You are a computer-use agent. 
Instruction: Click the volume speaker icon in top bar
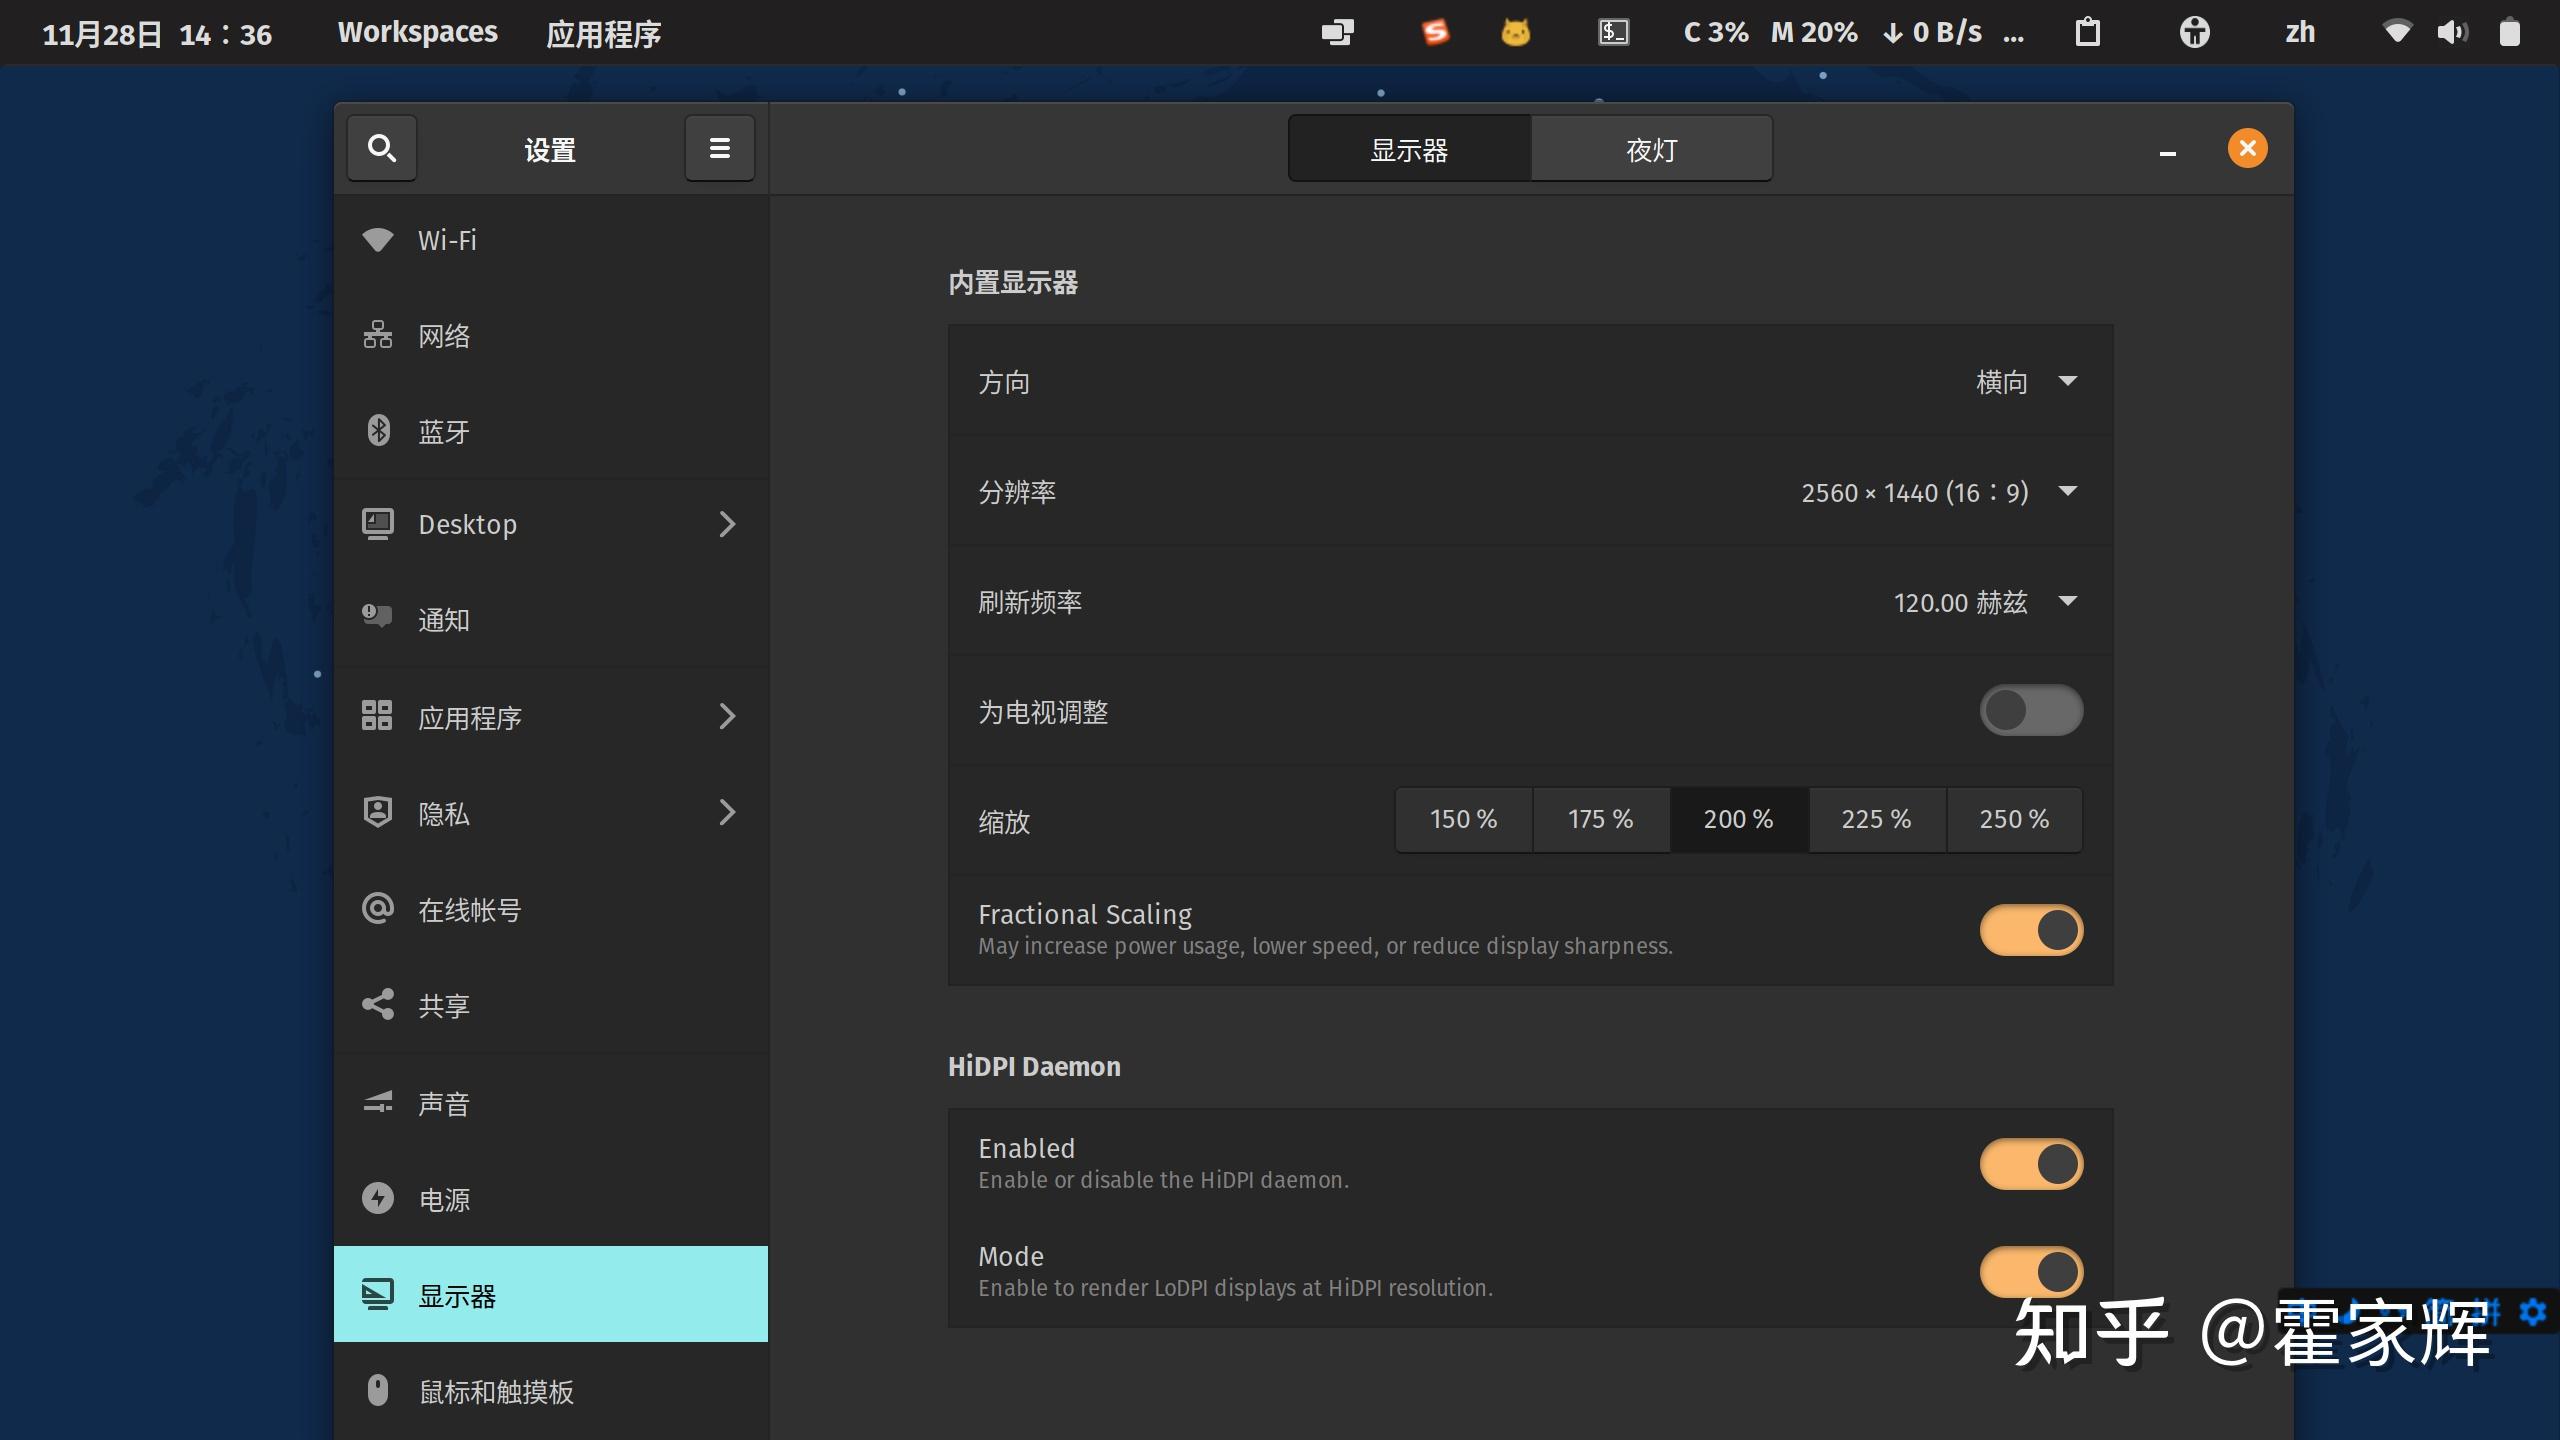coord(2452,32)
